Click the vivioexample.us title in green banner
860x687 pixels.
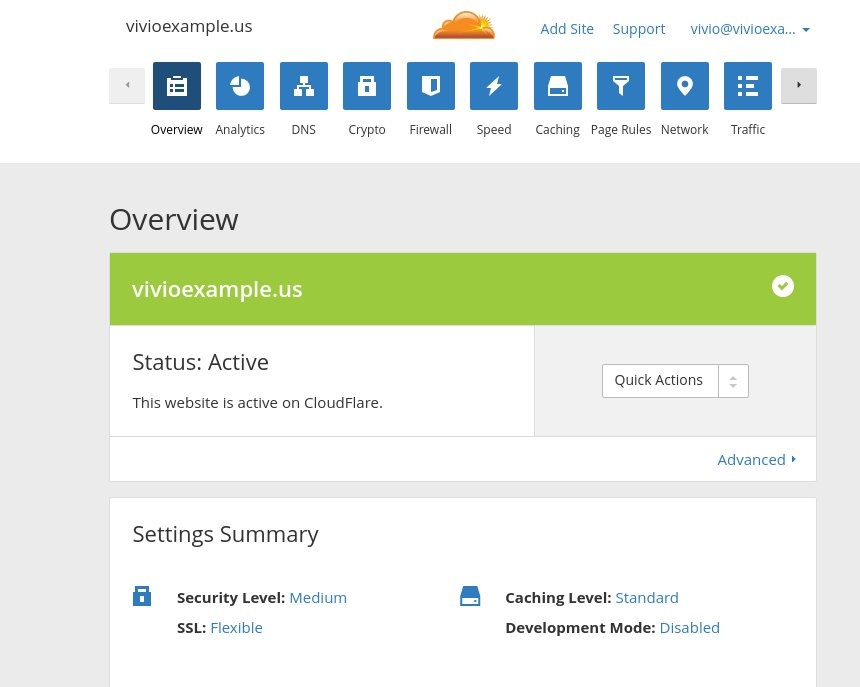(x=217, y=289)
